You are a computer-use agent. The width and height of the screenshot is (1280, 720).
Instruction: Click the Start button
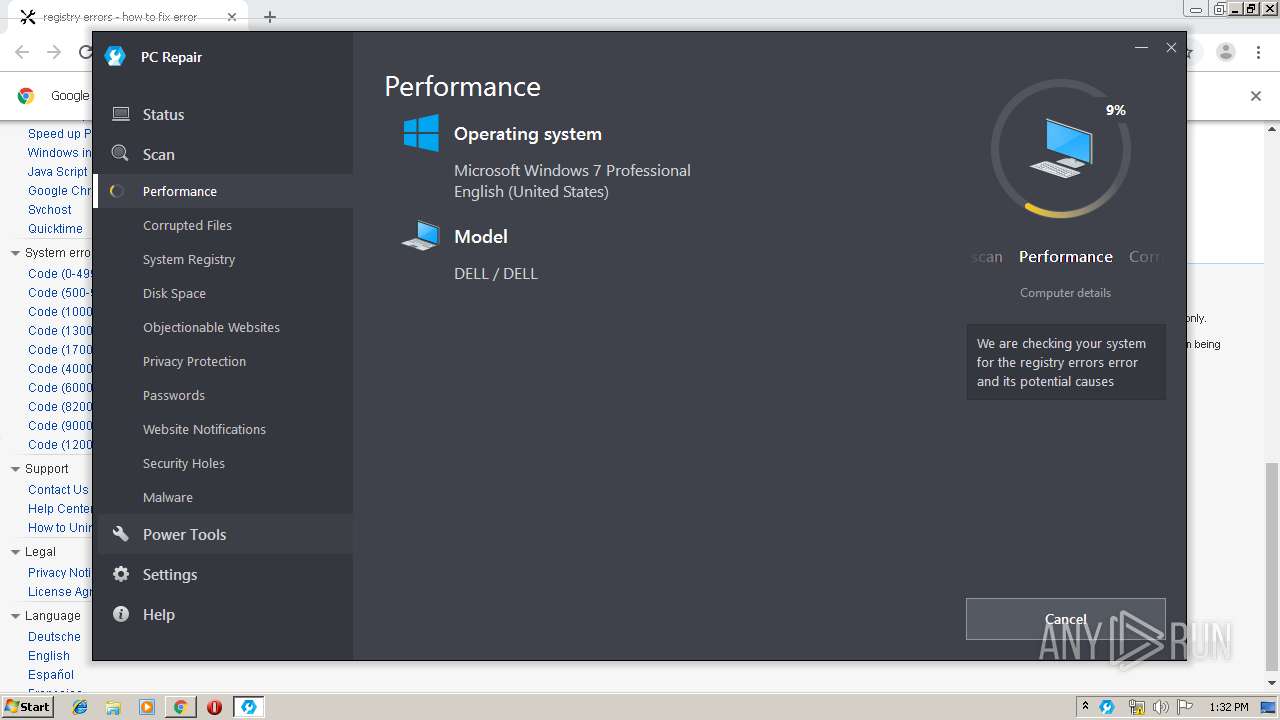coord(28,706)
